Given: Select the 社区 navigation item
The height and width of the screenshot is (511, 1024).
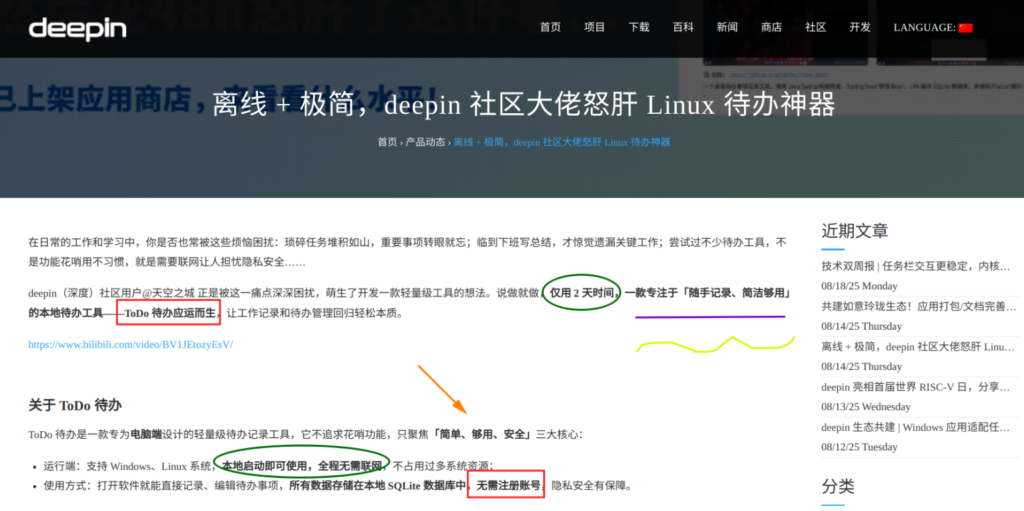Looking at the screenshot, I should pos(816,28).
